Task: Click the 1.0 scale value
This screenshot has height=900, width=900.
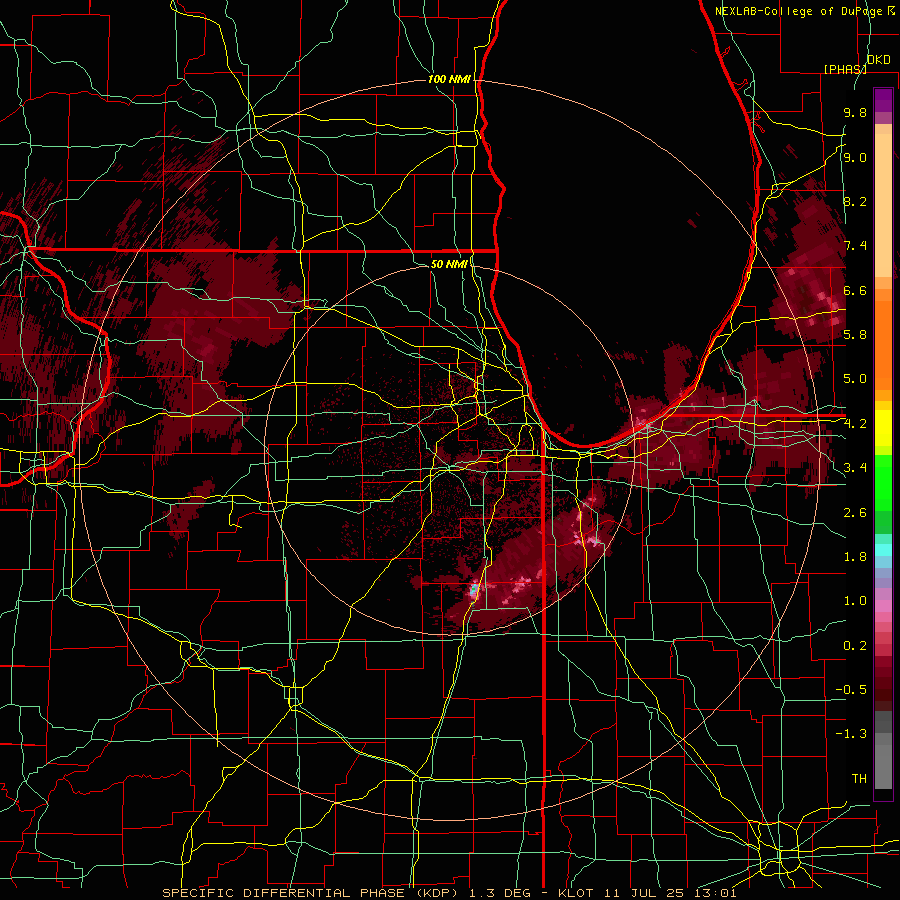Action: [x=855, y=601]
